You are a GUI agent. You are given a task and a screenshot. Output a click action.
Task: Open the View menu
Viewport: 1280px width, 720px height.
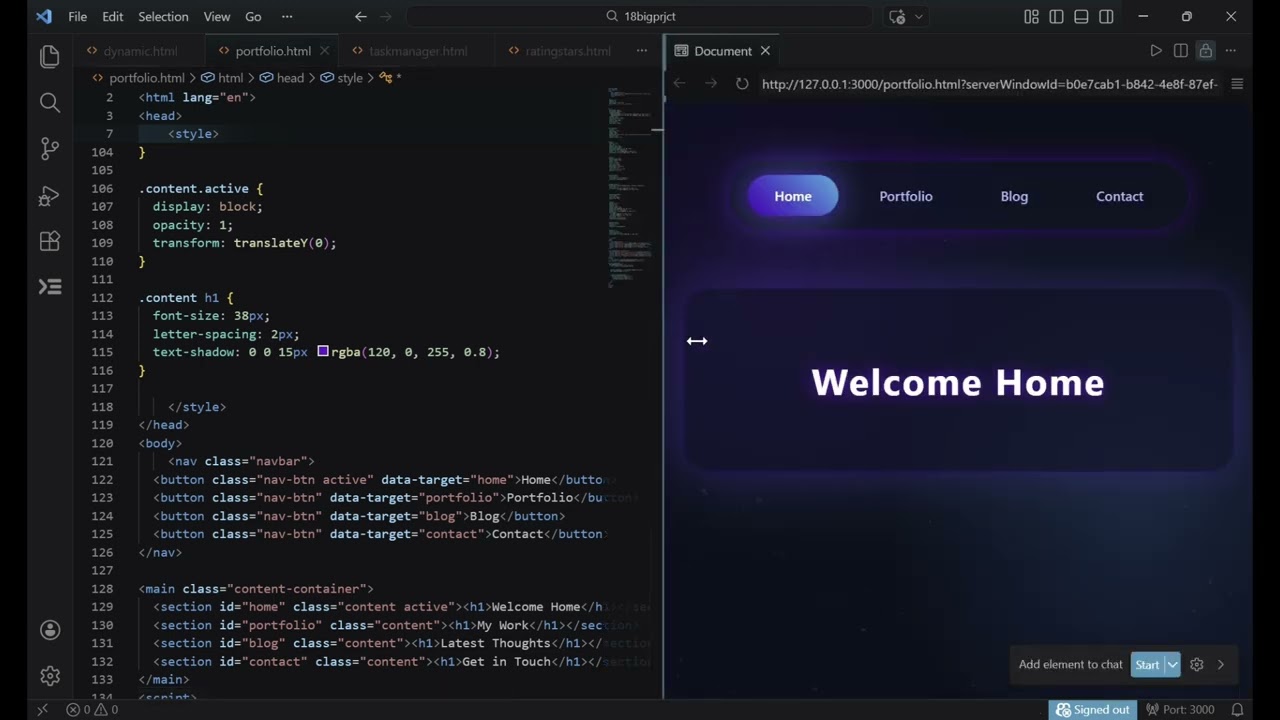click(x=217, y=16)
